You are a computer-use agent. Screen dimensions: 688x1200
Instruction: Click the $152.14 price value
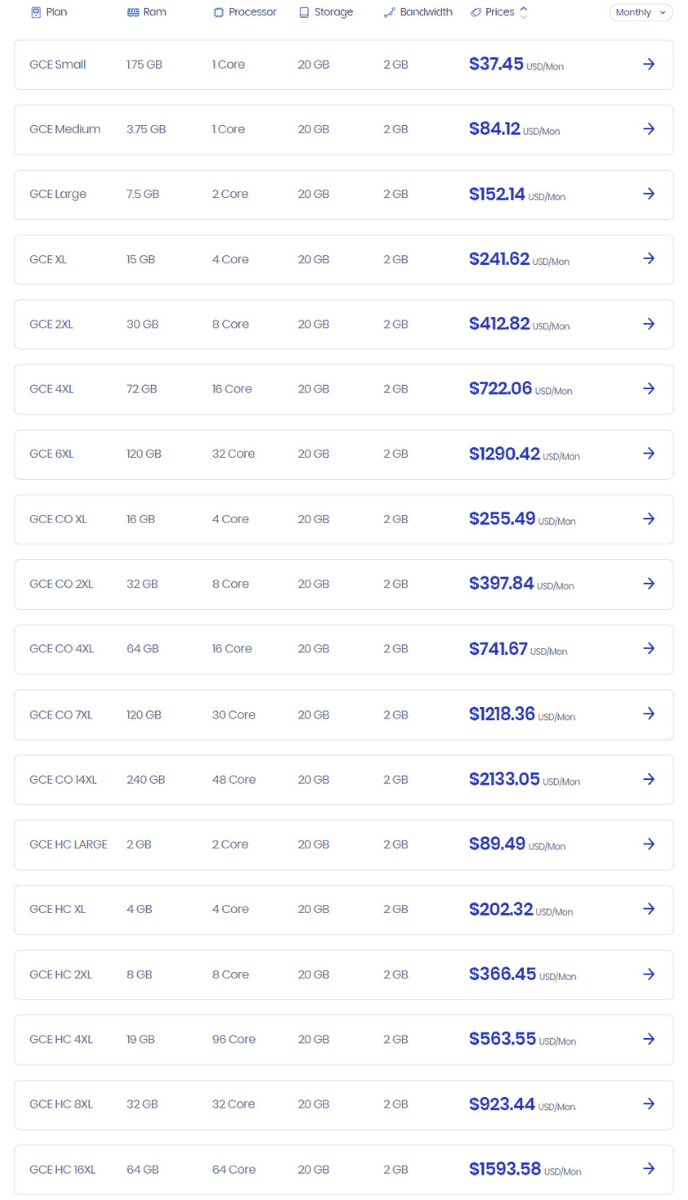[497, 194]
